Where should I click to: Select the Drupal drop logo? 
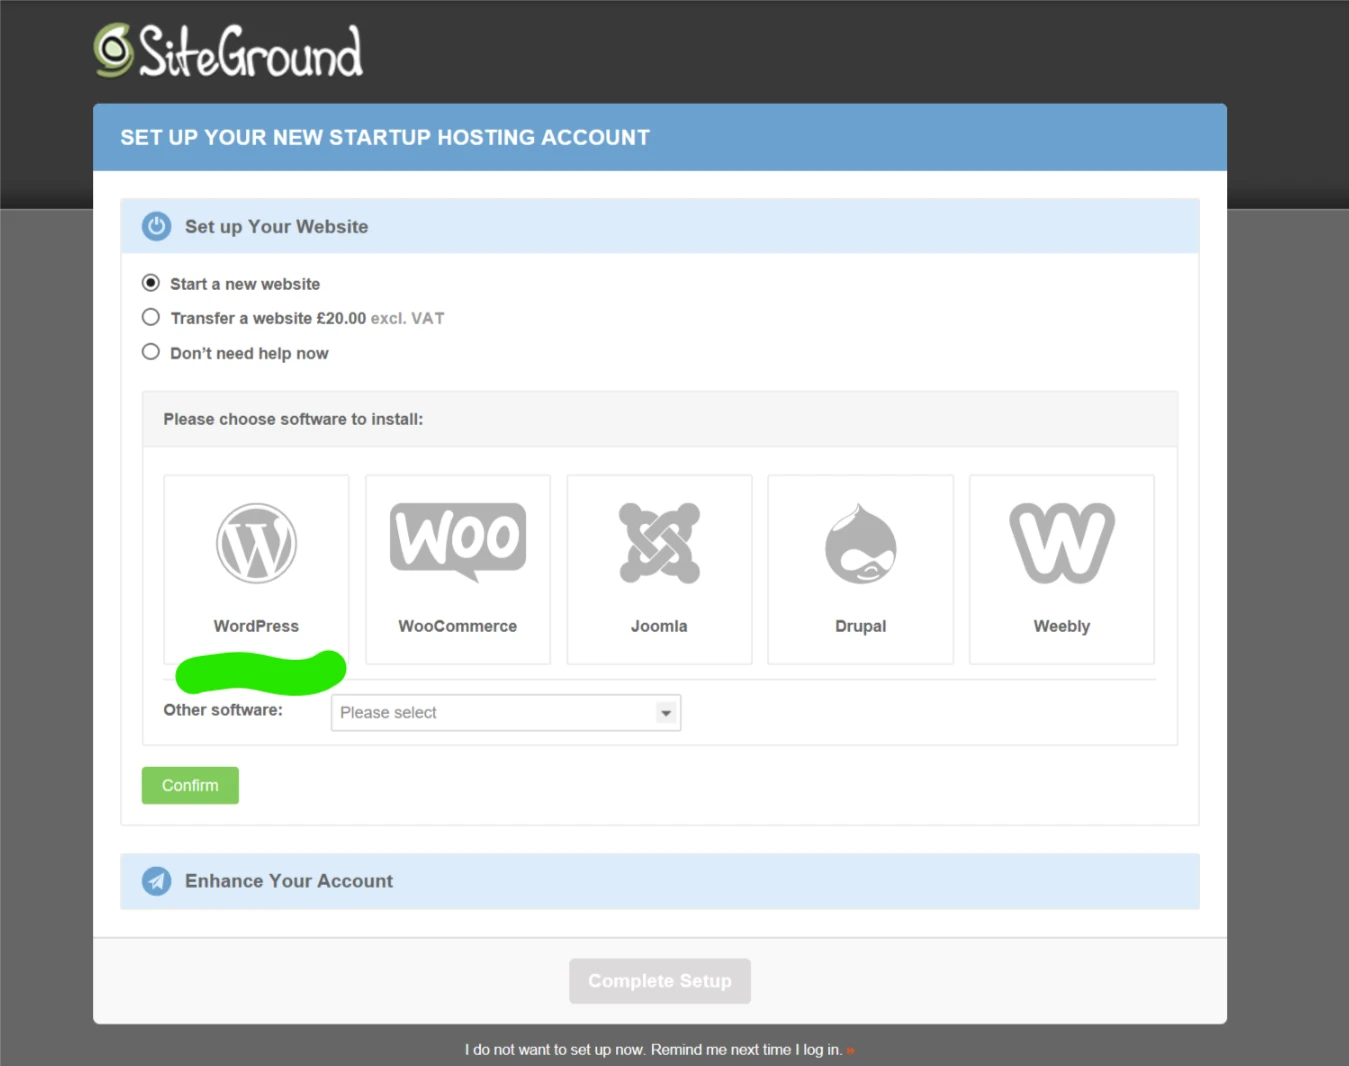pos(860,543)
